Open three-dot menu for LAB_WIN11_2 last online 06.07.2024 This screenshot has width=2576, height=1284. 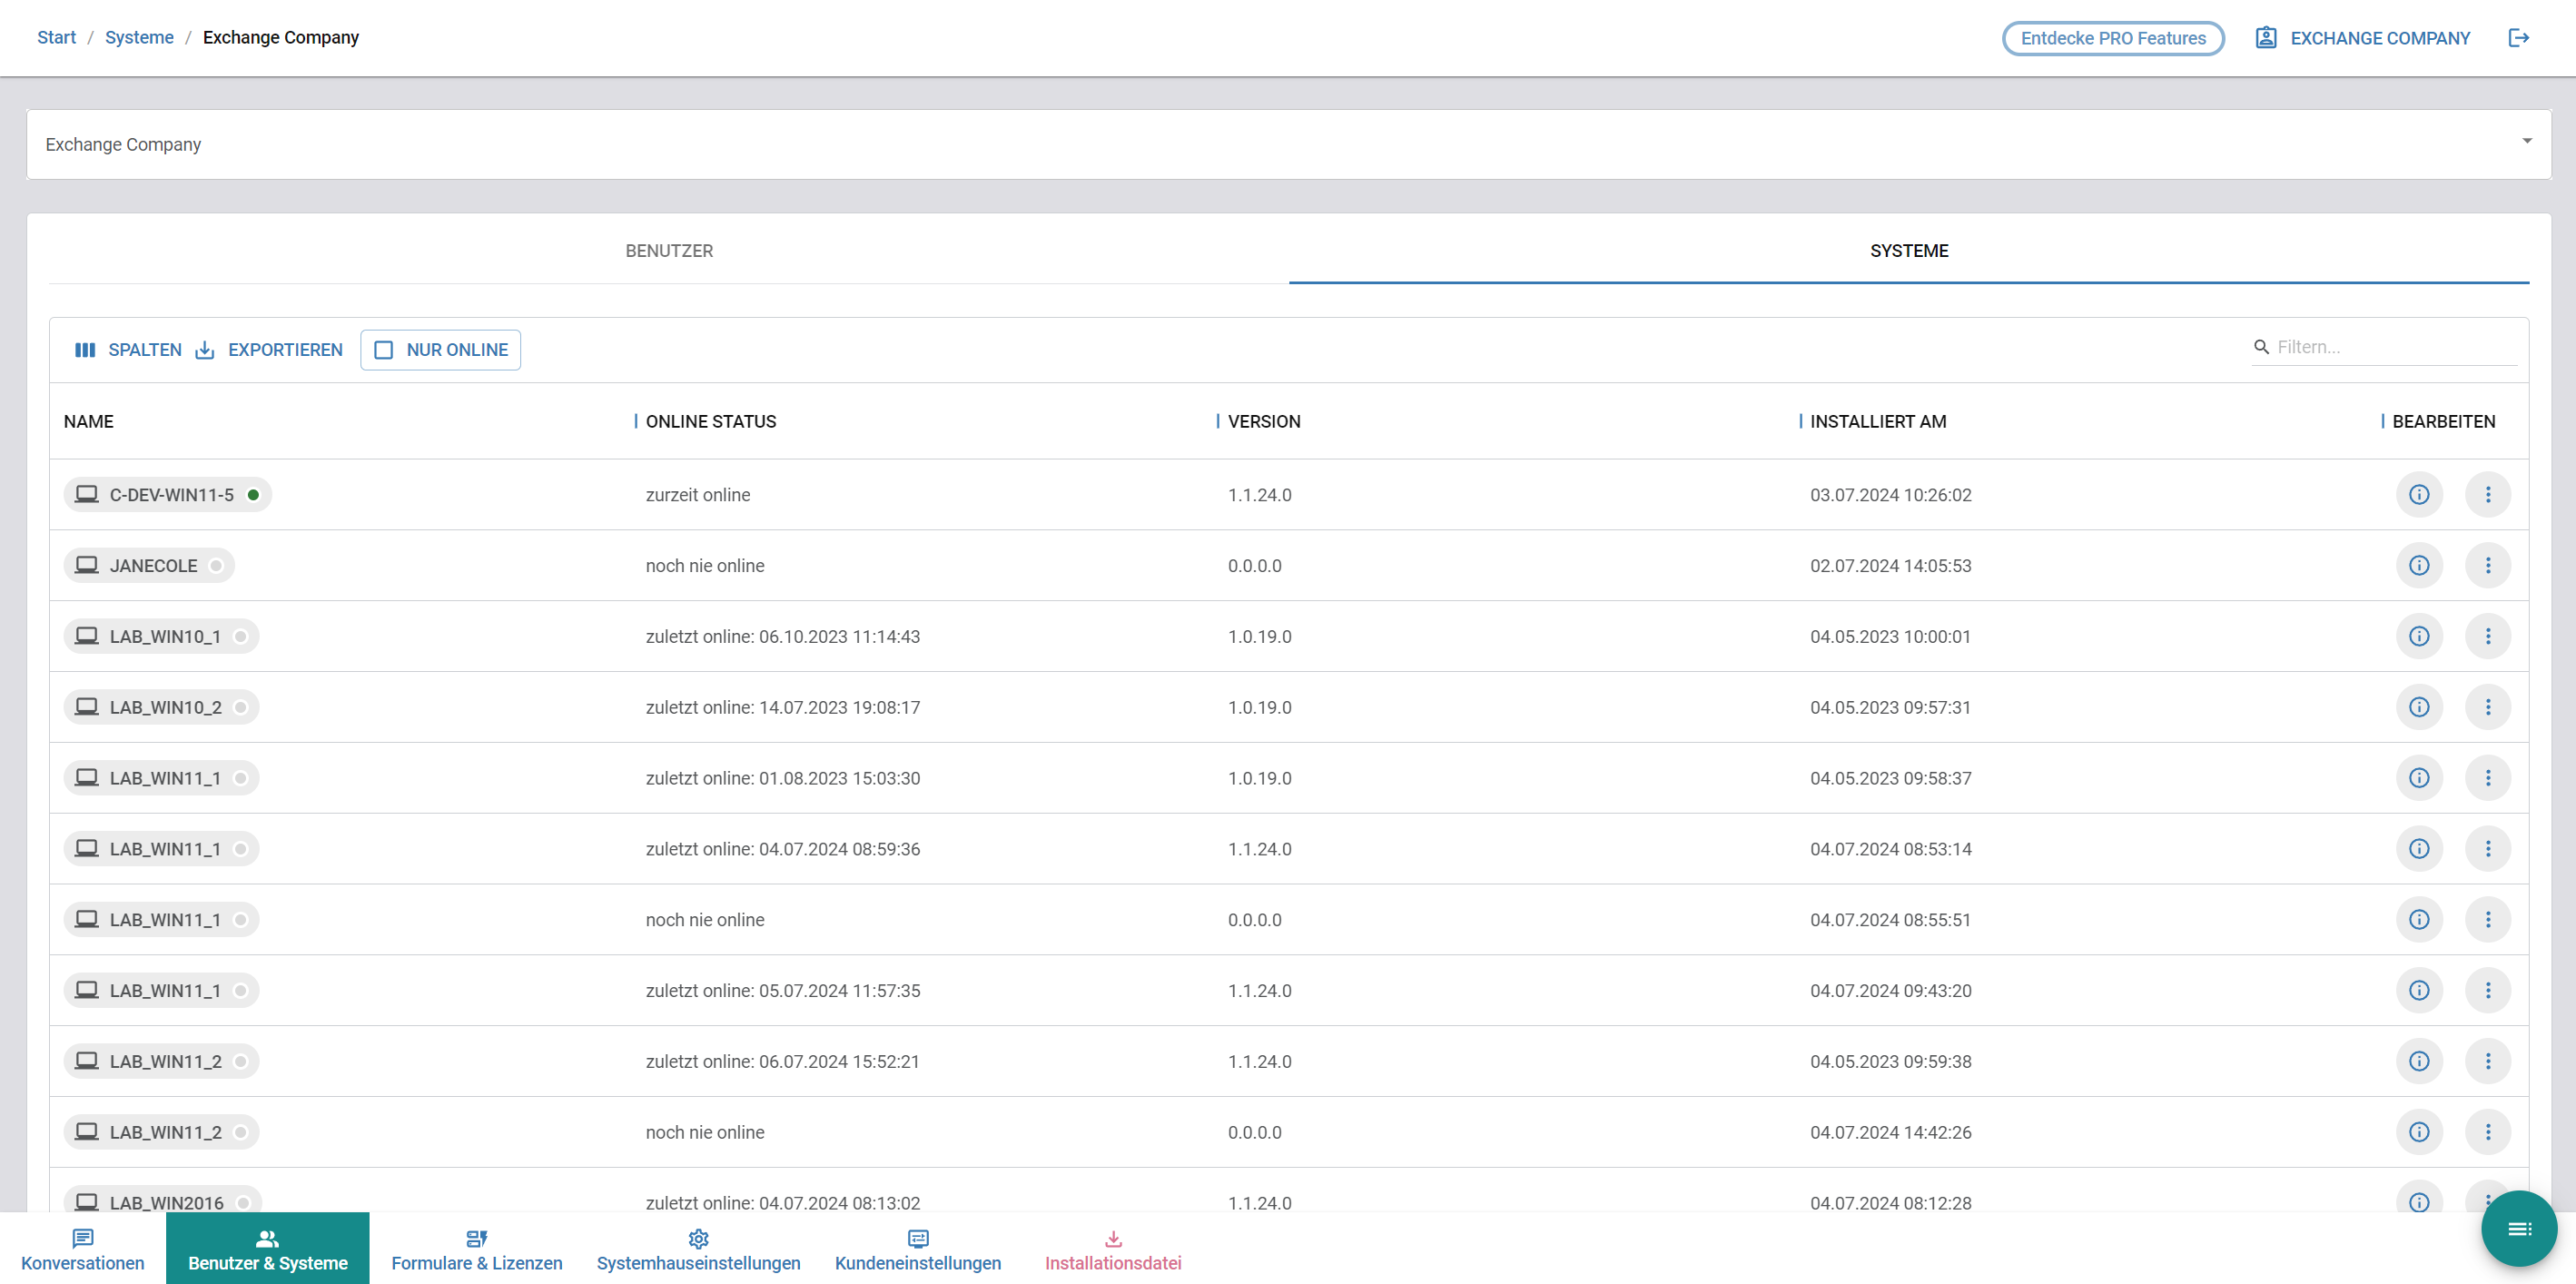point(2487,1061)
